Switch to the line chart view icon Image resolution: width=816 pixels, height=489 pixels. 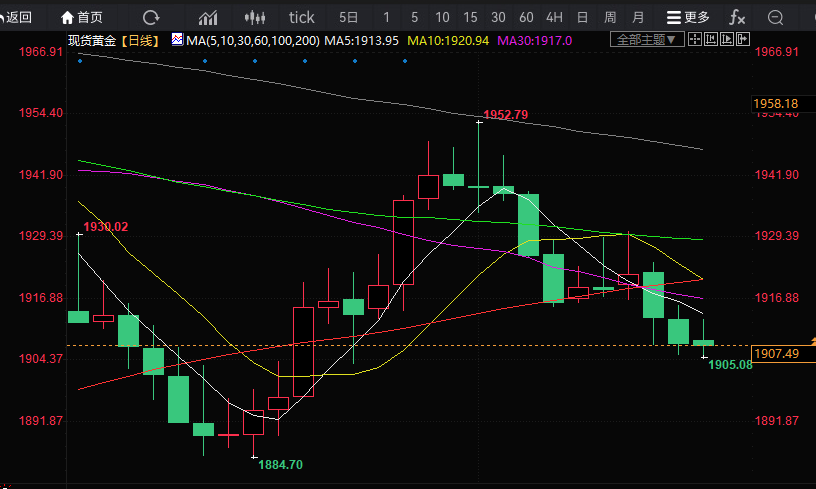[x=209, y=17]
